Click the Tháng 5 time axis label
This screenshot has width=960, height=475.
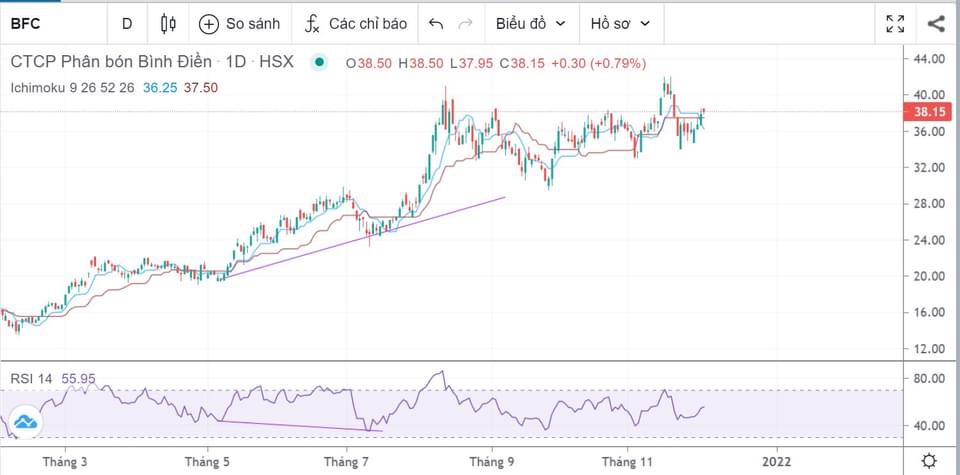208,460
